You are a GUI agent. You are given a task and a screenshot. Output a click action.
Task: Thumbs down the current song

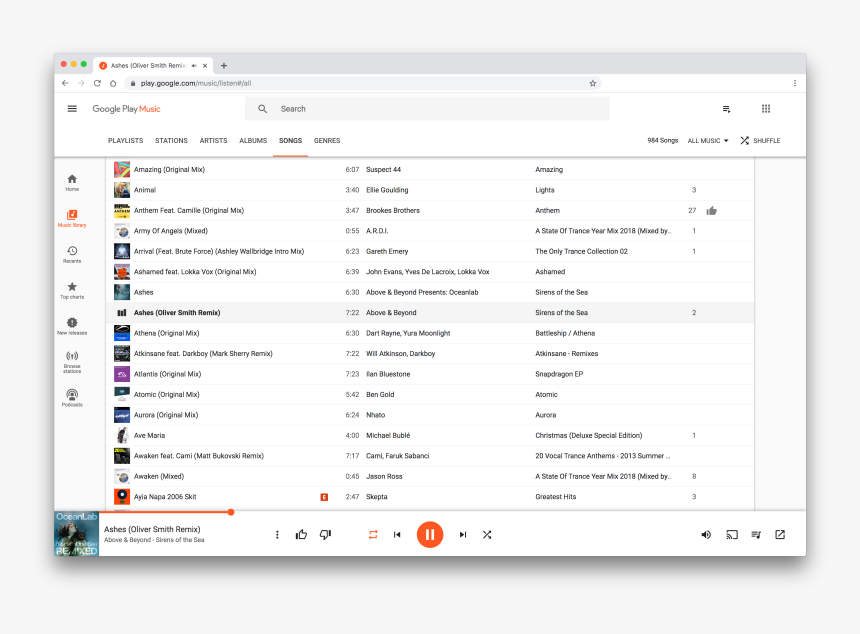(x=325, y=535)
